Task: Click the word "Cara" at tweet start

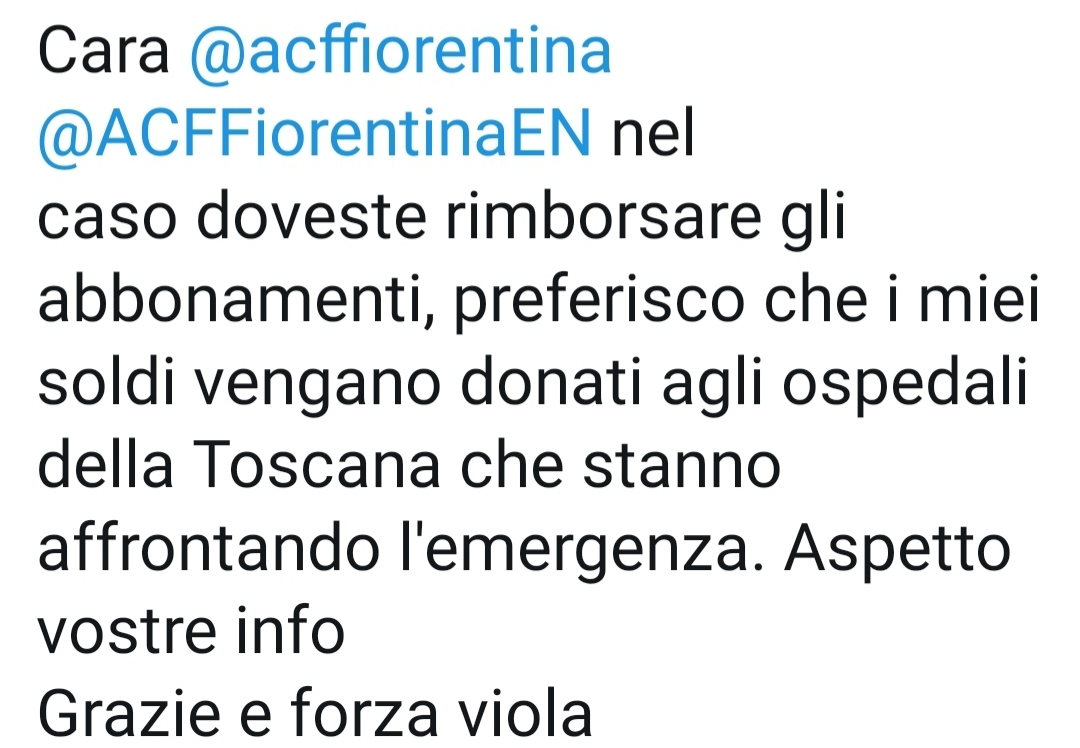Action: [103, 52]
